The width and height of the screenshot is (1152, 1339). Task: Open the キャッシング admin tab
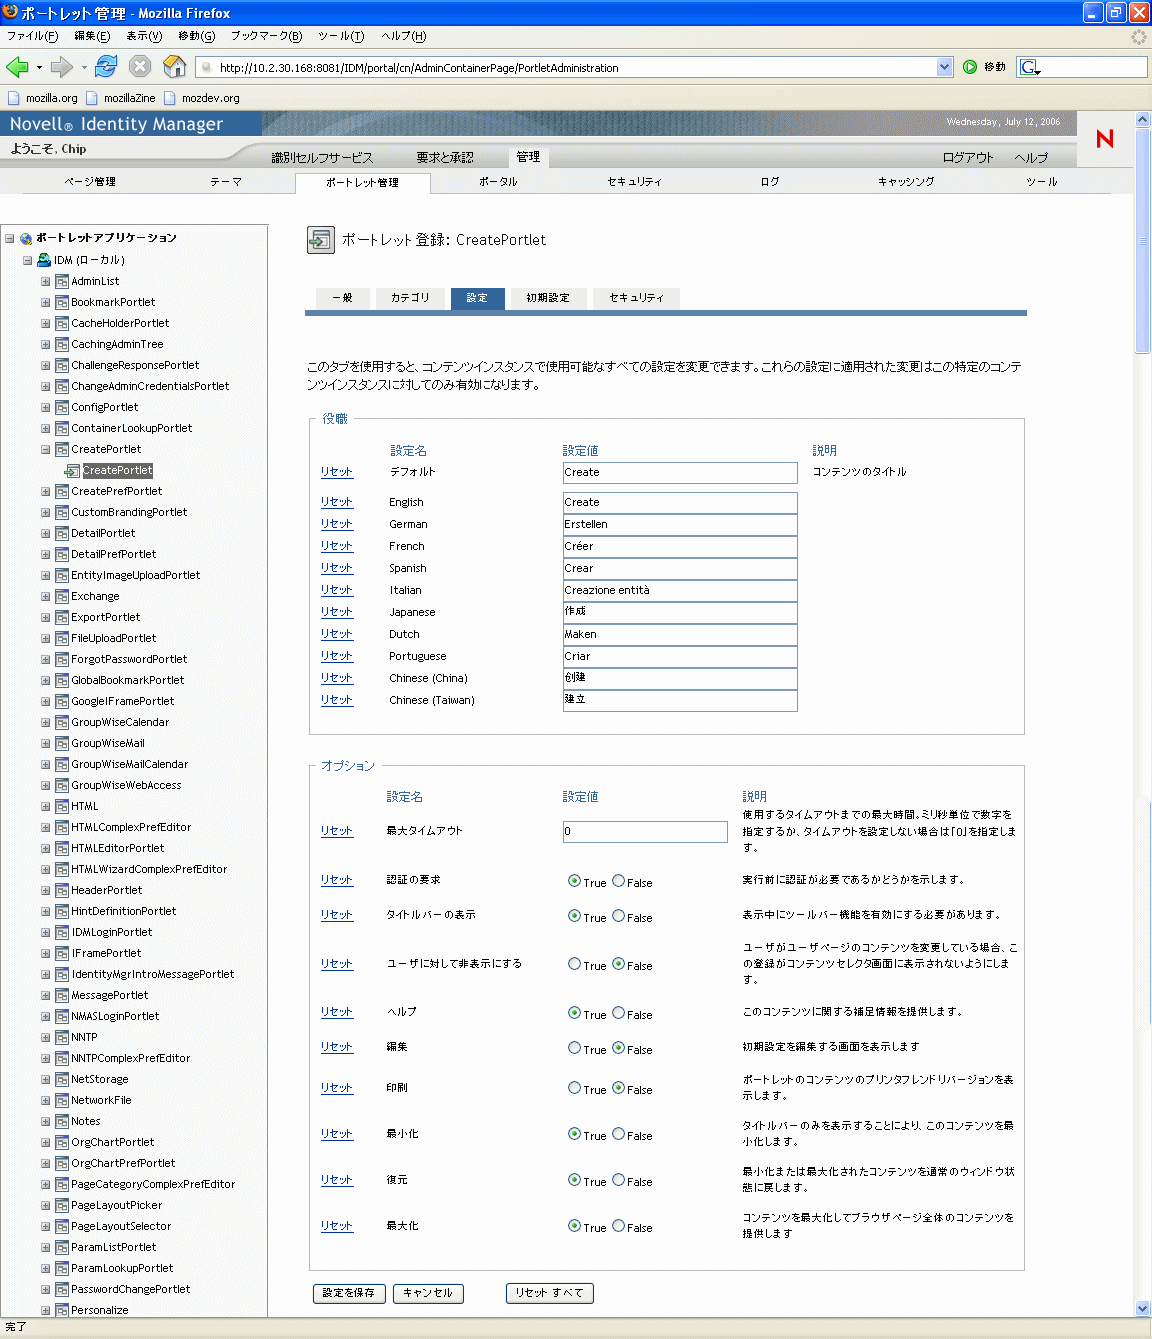(x=906, y=182)
